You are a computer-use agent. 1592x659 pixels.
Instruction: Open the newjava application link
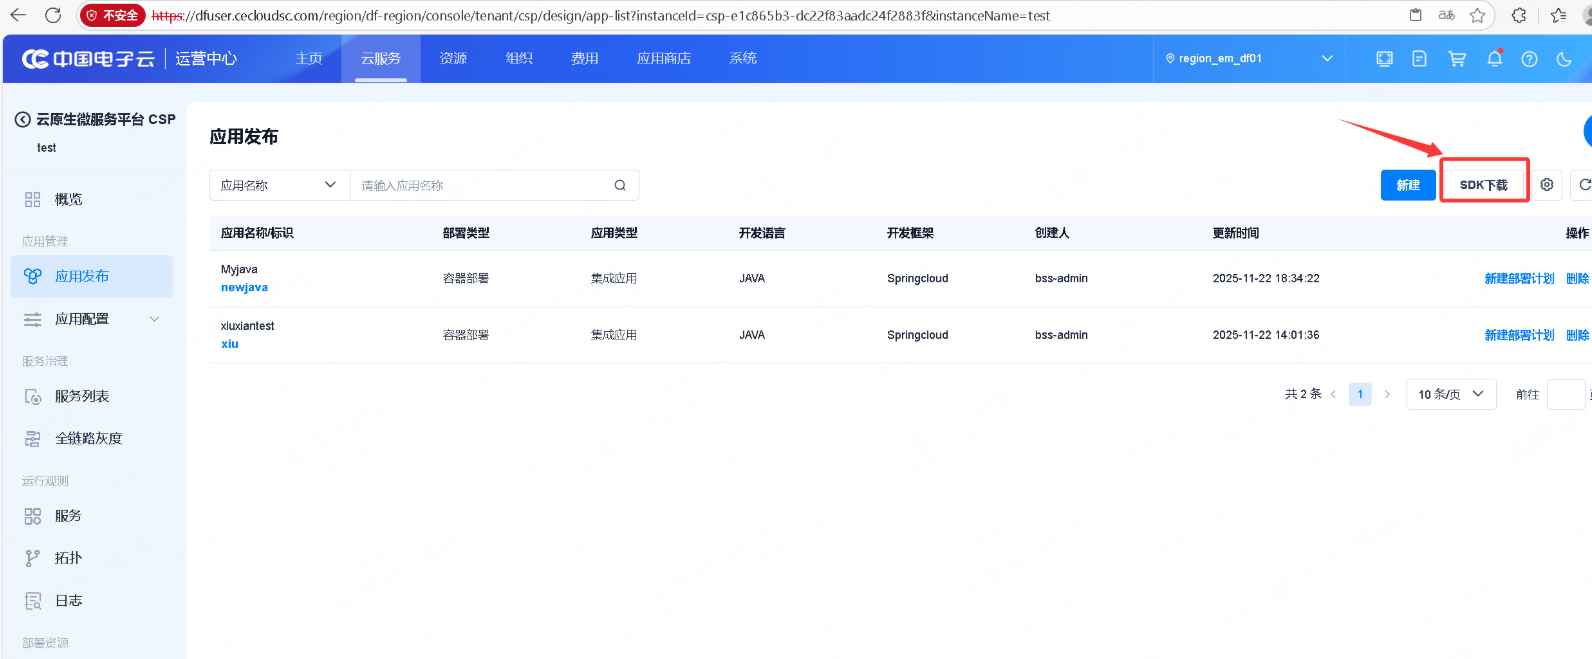[x=244, y=288]
